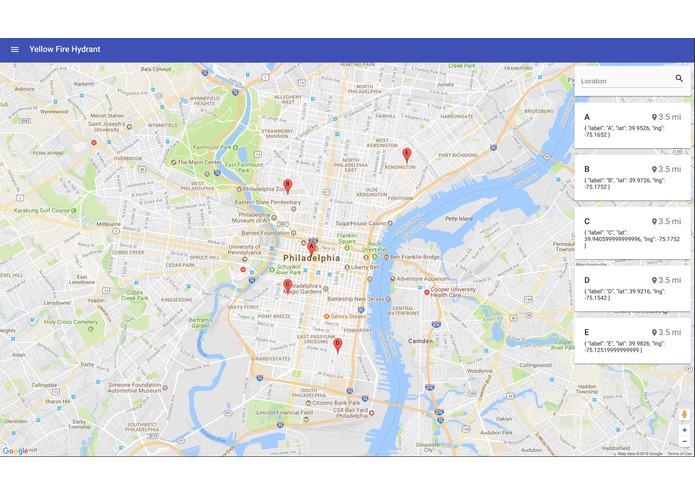Click the Google logo on map

pos(15,451)
